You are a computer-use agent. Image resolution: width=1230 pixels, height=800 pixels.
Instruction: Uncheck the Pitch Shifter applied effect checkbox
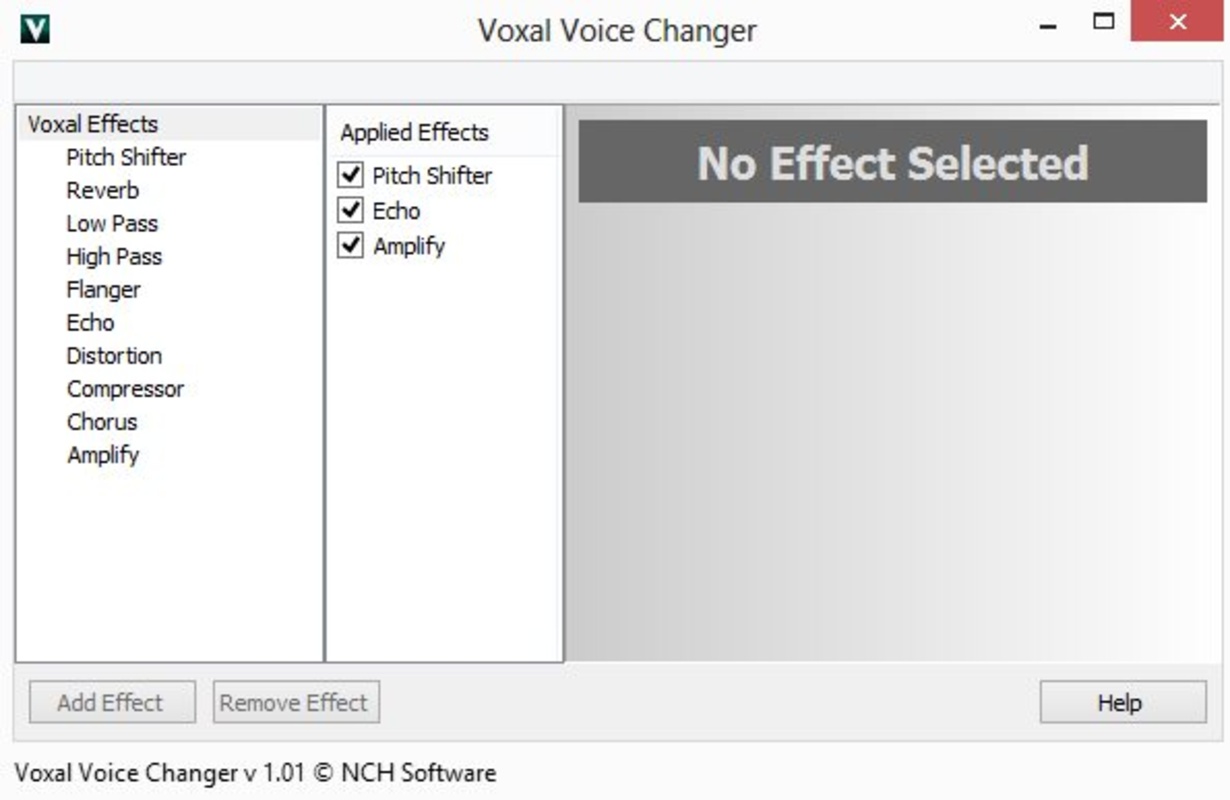point(350,176)
